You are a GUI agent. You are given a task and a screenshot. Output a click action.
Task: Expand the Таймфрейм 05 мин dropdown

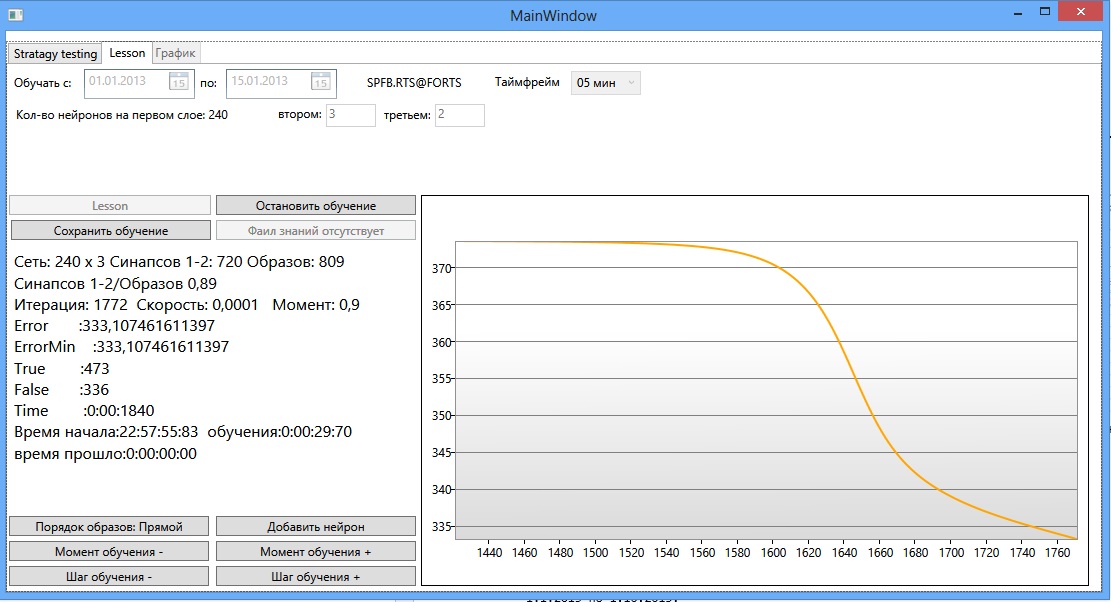point(605,83)
